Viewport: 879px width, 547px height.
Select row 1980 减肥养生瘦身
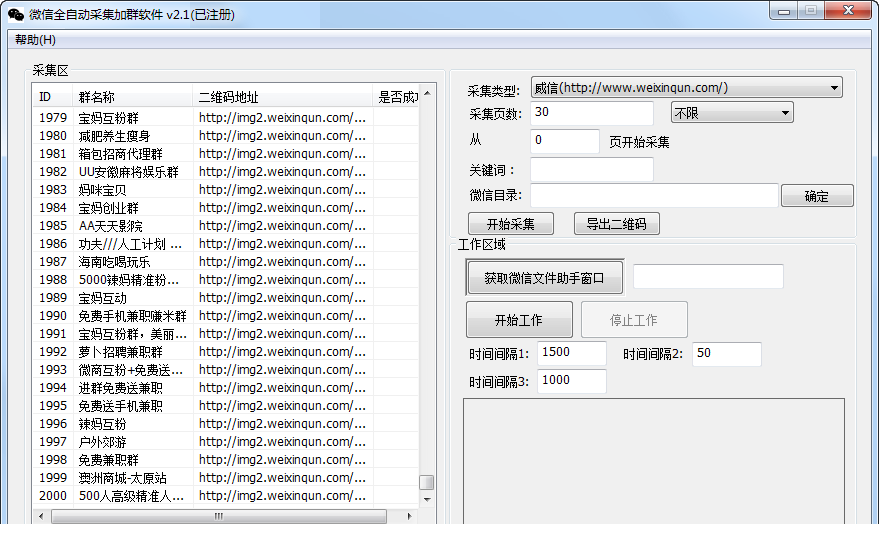tap(225, 136)
